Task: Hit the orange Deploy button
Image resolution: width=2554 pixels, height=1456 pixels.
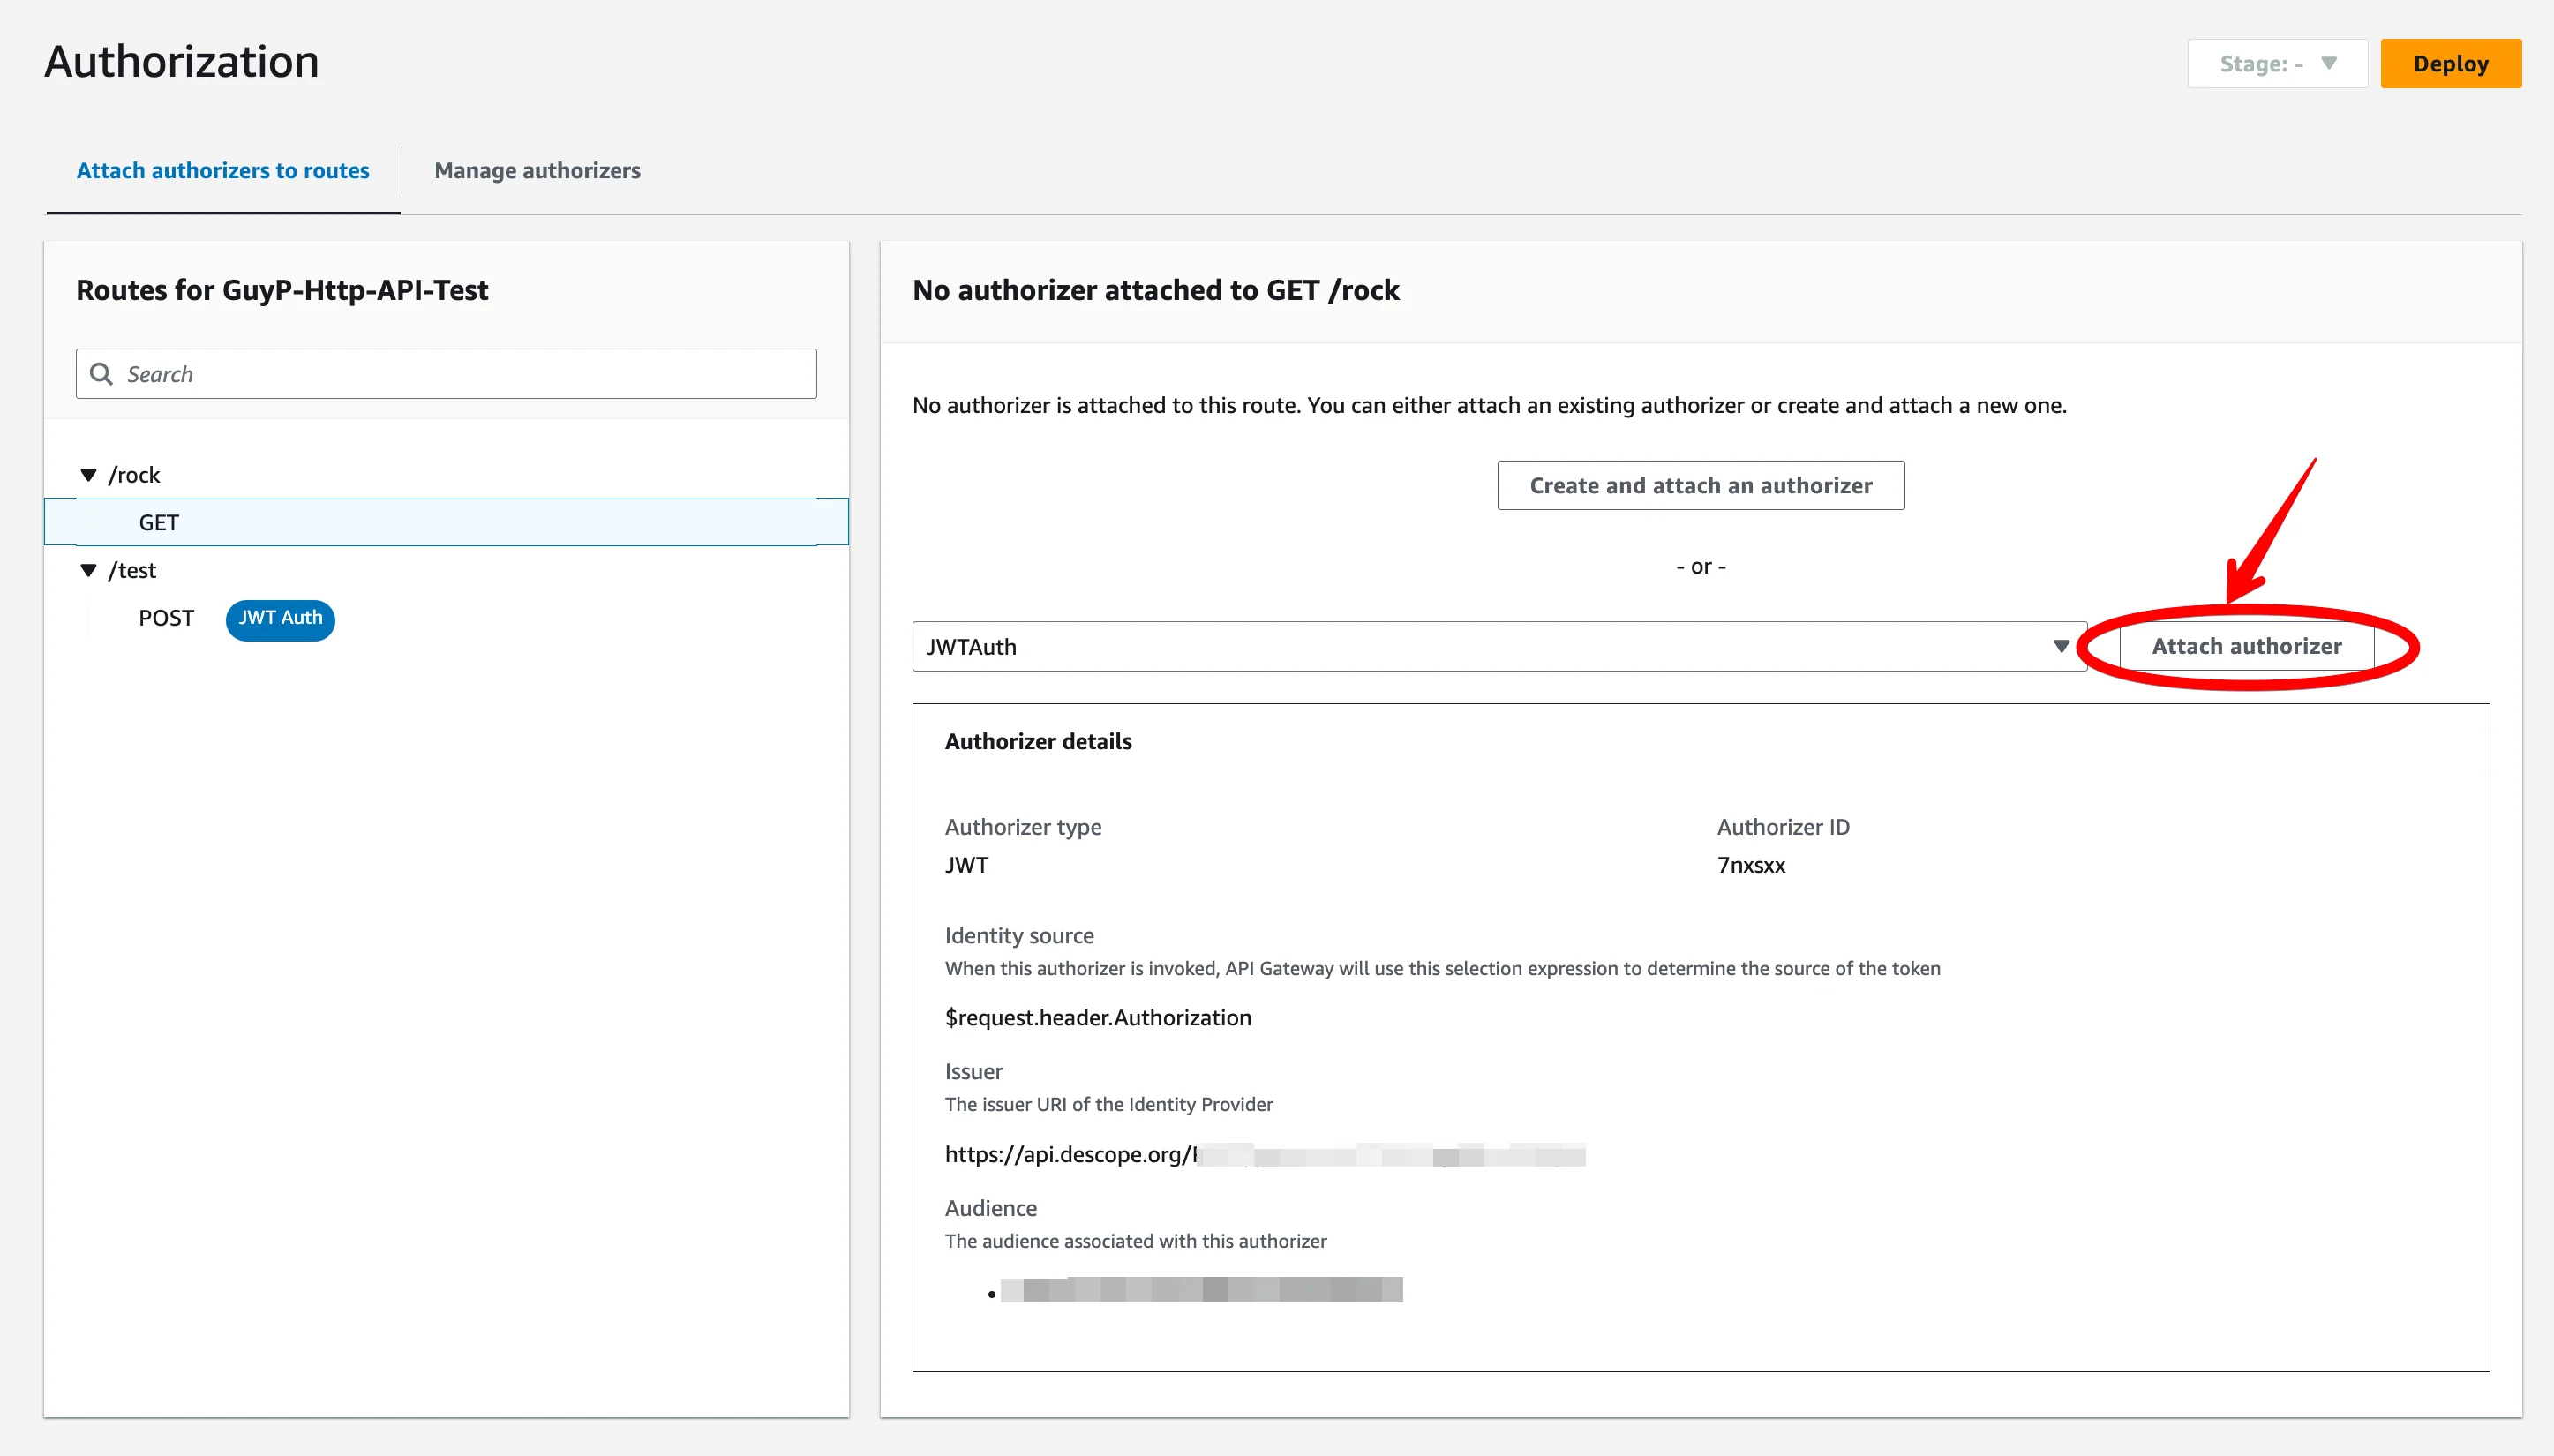Action: click(2450, 64)
